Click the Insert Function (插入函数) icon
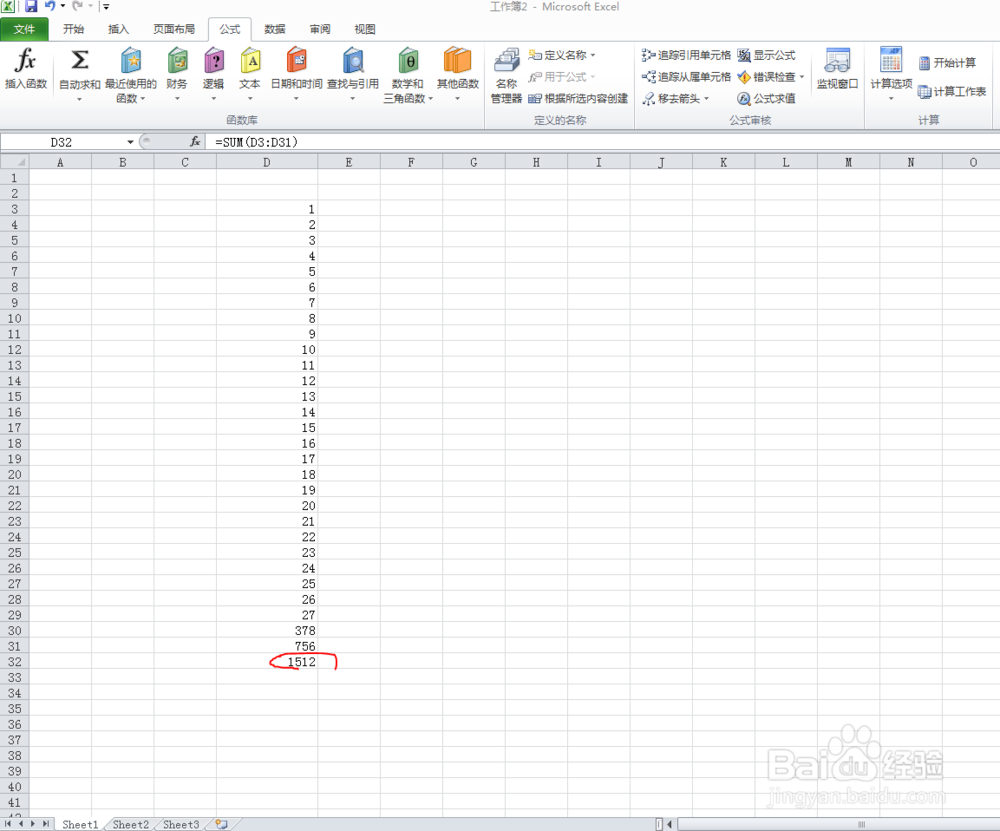The image size is (1000, 831). (26, 68)
